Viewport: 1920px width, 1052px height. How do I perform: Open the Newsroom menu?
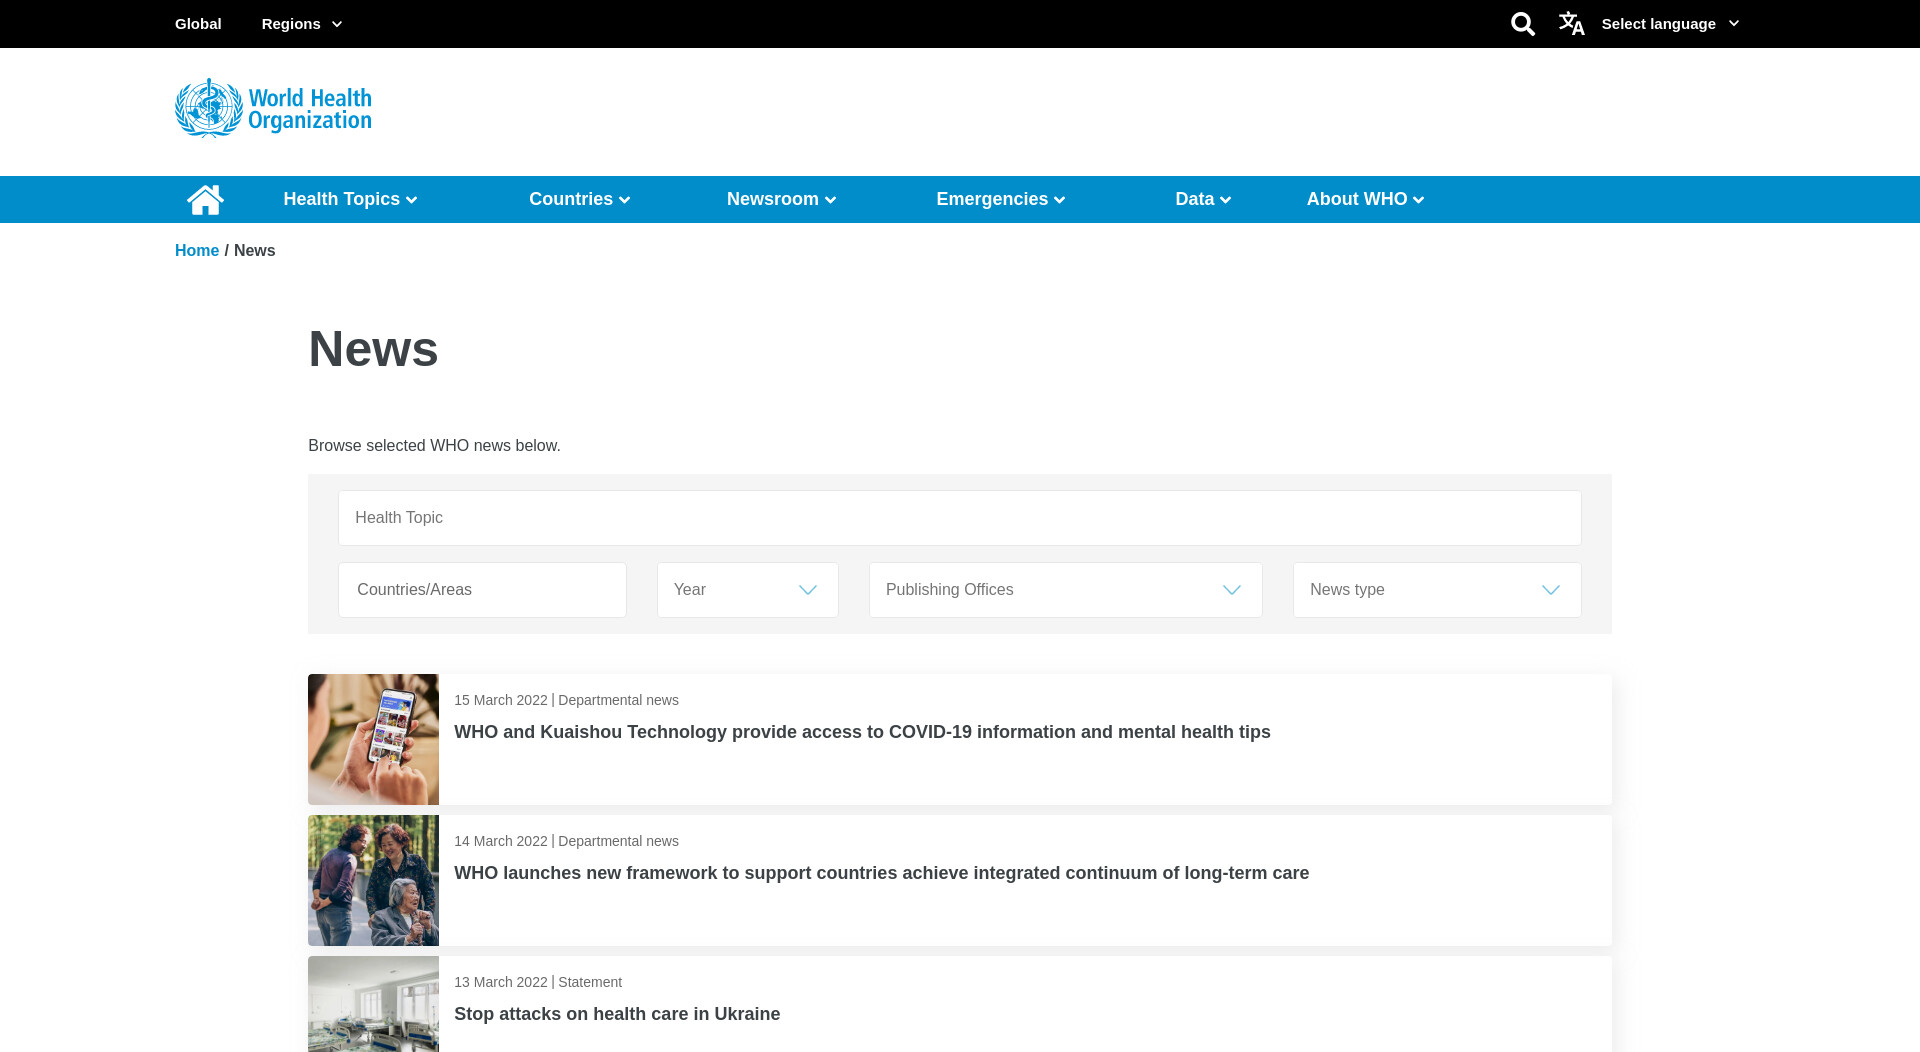pyautogui.click(x=781, y=199)
